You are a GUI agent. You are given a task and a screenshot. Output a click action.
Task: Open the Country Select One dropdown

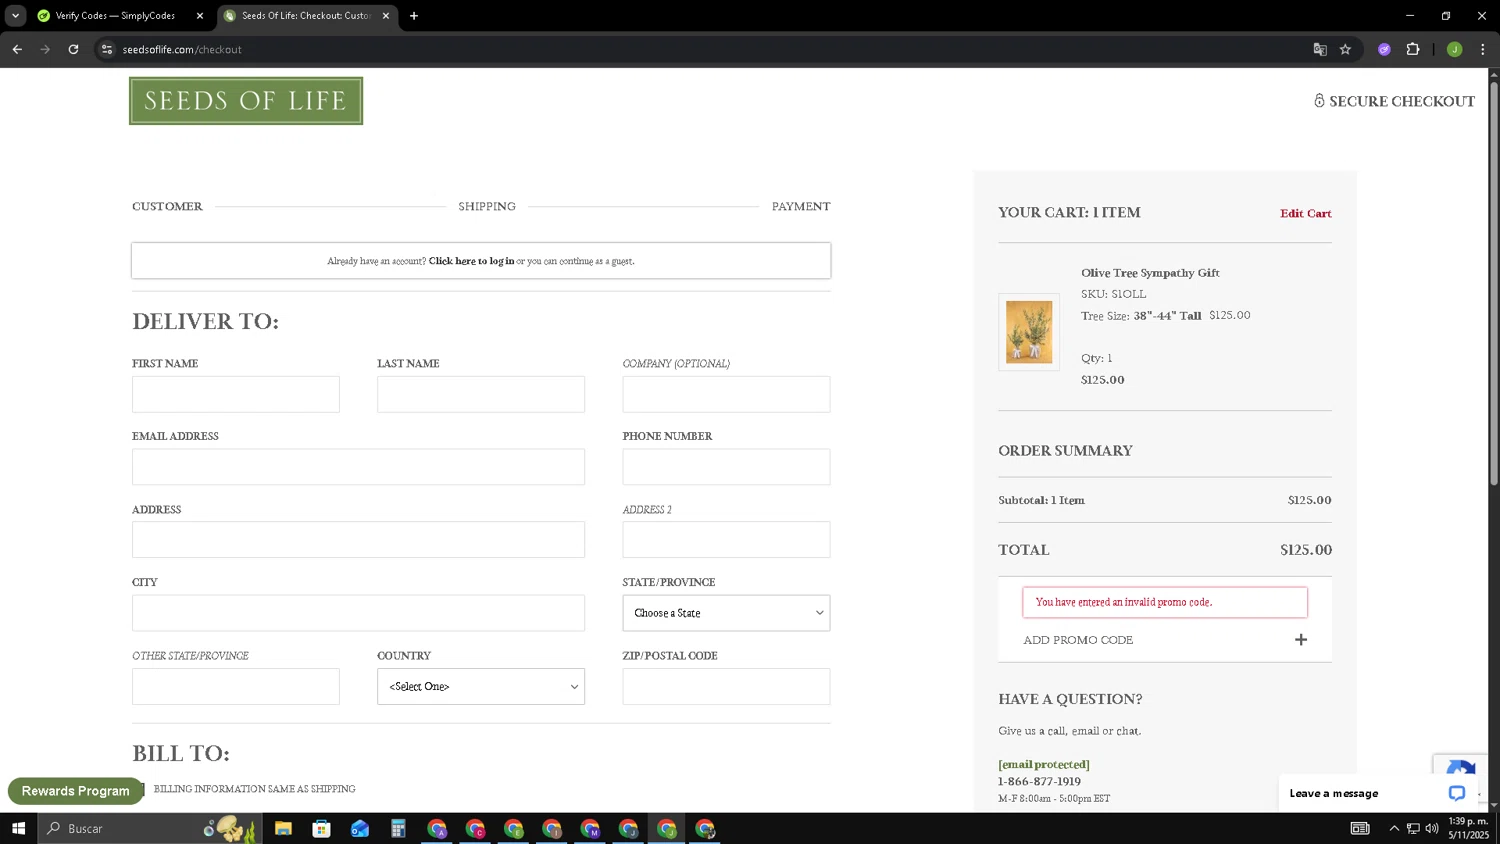click(x=481, y=686)
